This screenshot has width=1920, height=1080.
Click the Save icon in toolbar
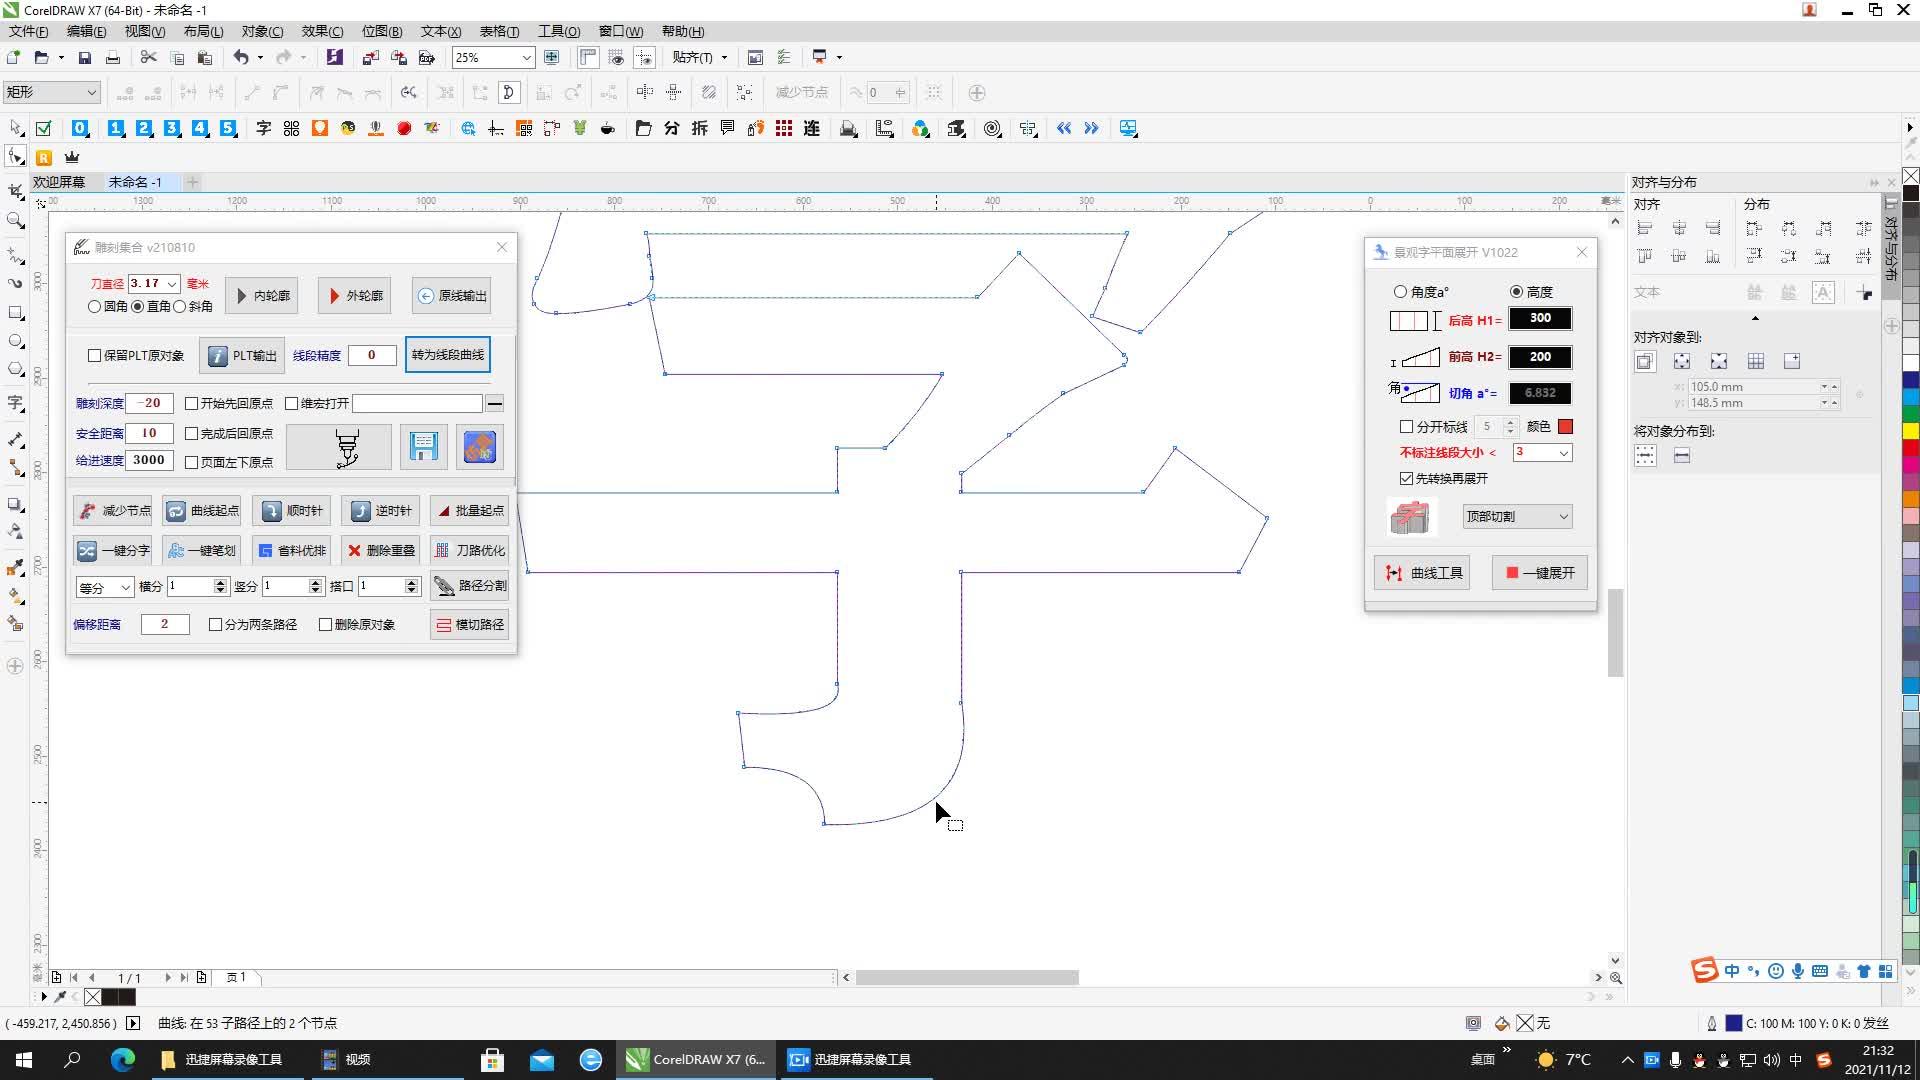[x=85, y=58]
